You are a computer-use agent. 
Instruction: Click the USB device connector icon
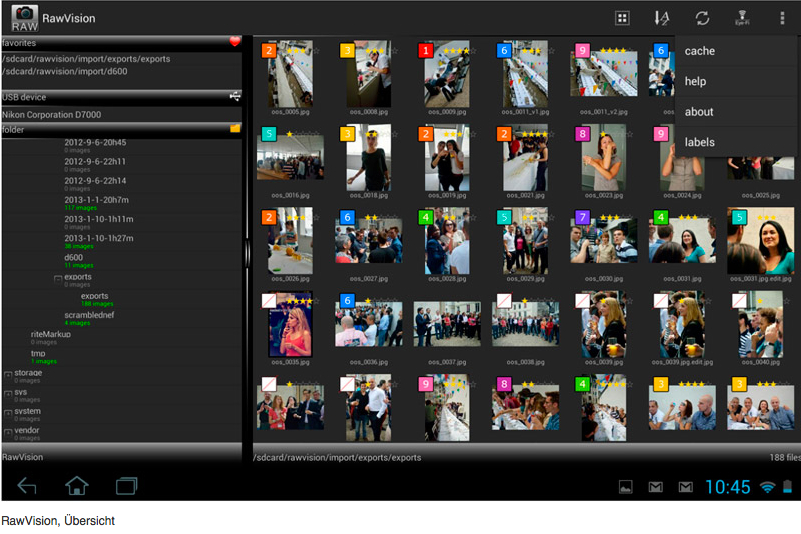(234, 96)
